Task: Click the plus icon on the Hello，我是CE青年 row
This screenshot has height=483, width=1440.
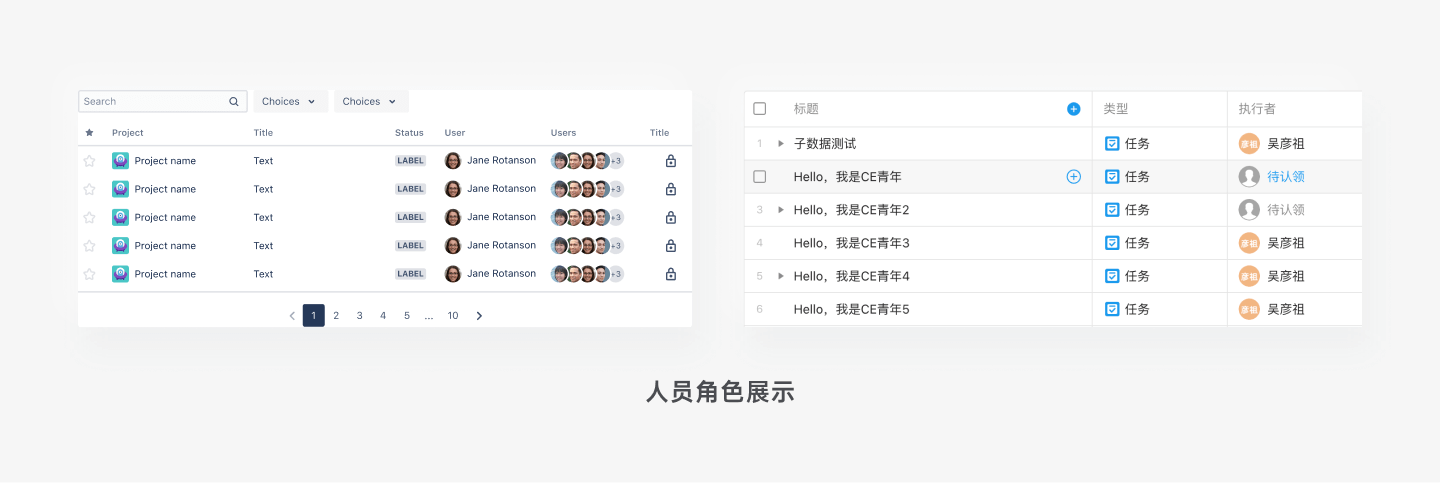Action: click(x=1073, y=176)
